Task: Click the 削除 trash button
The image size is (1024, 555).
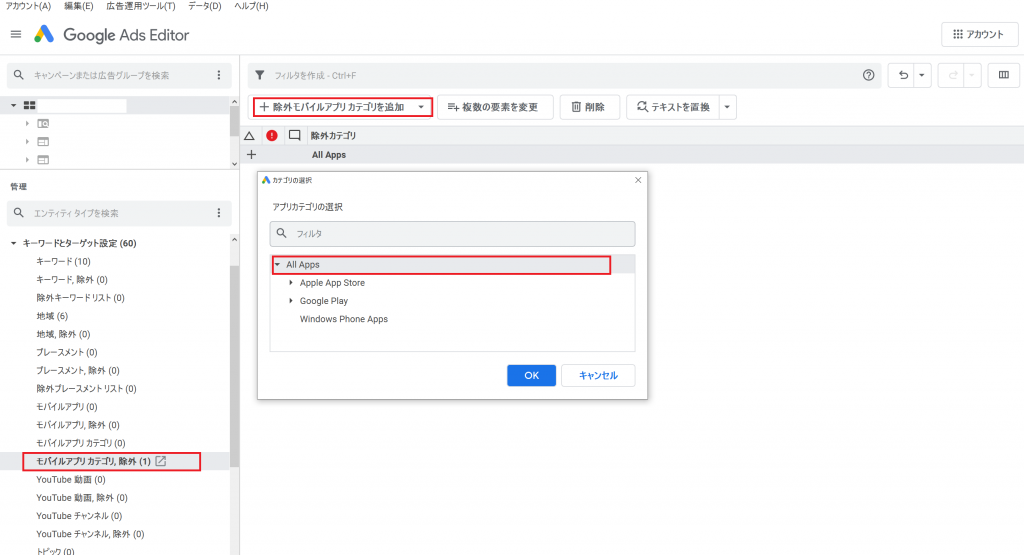Action: (589, 107)
